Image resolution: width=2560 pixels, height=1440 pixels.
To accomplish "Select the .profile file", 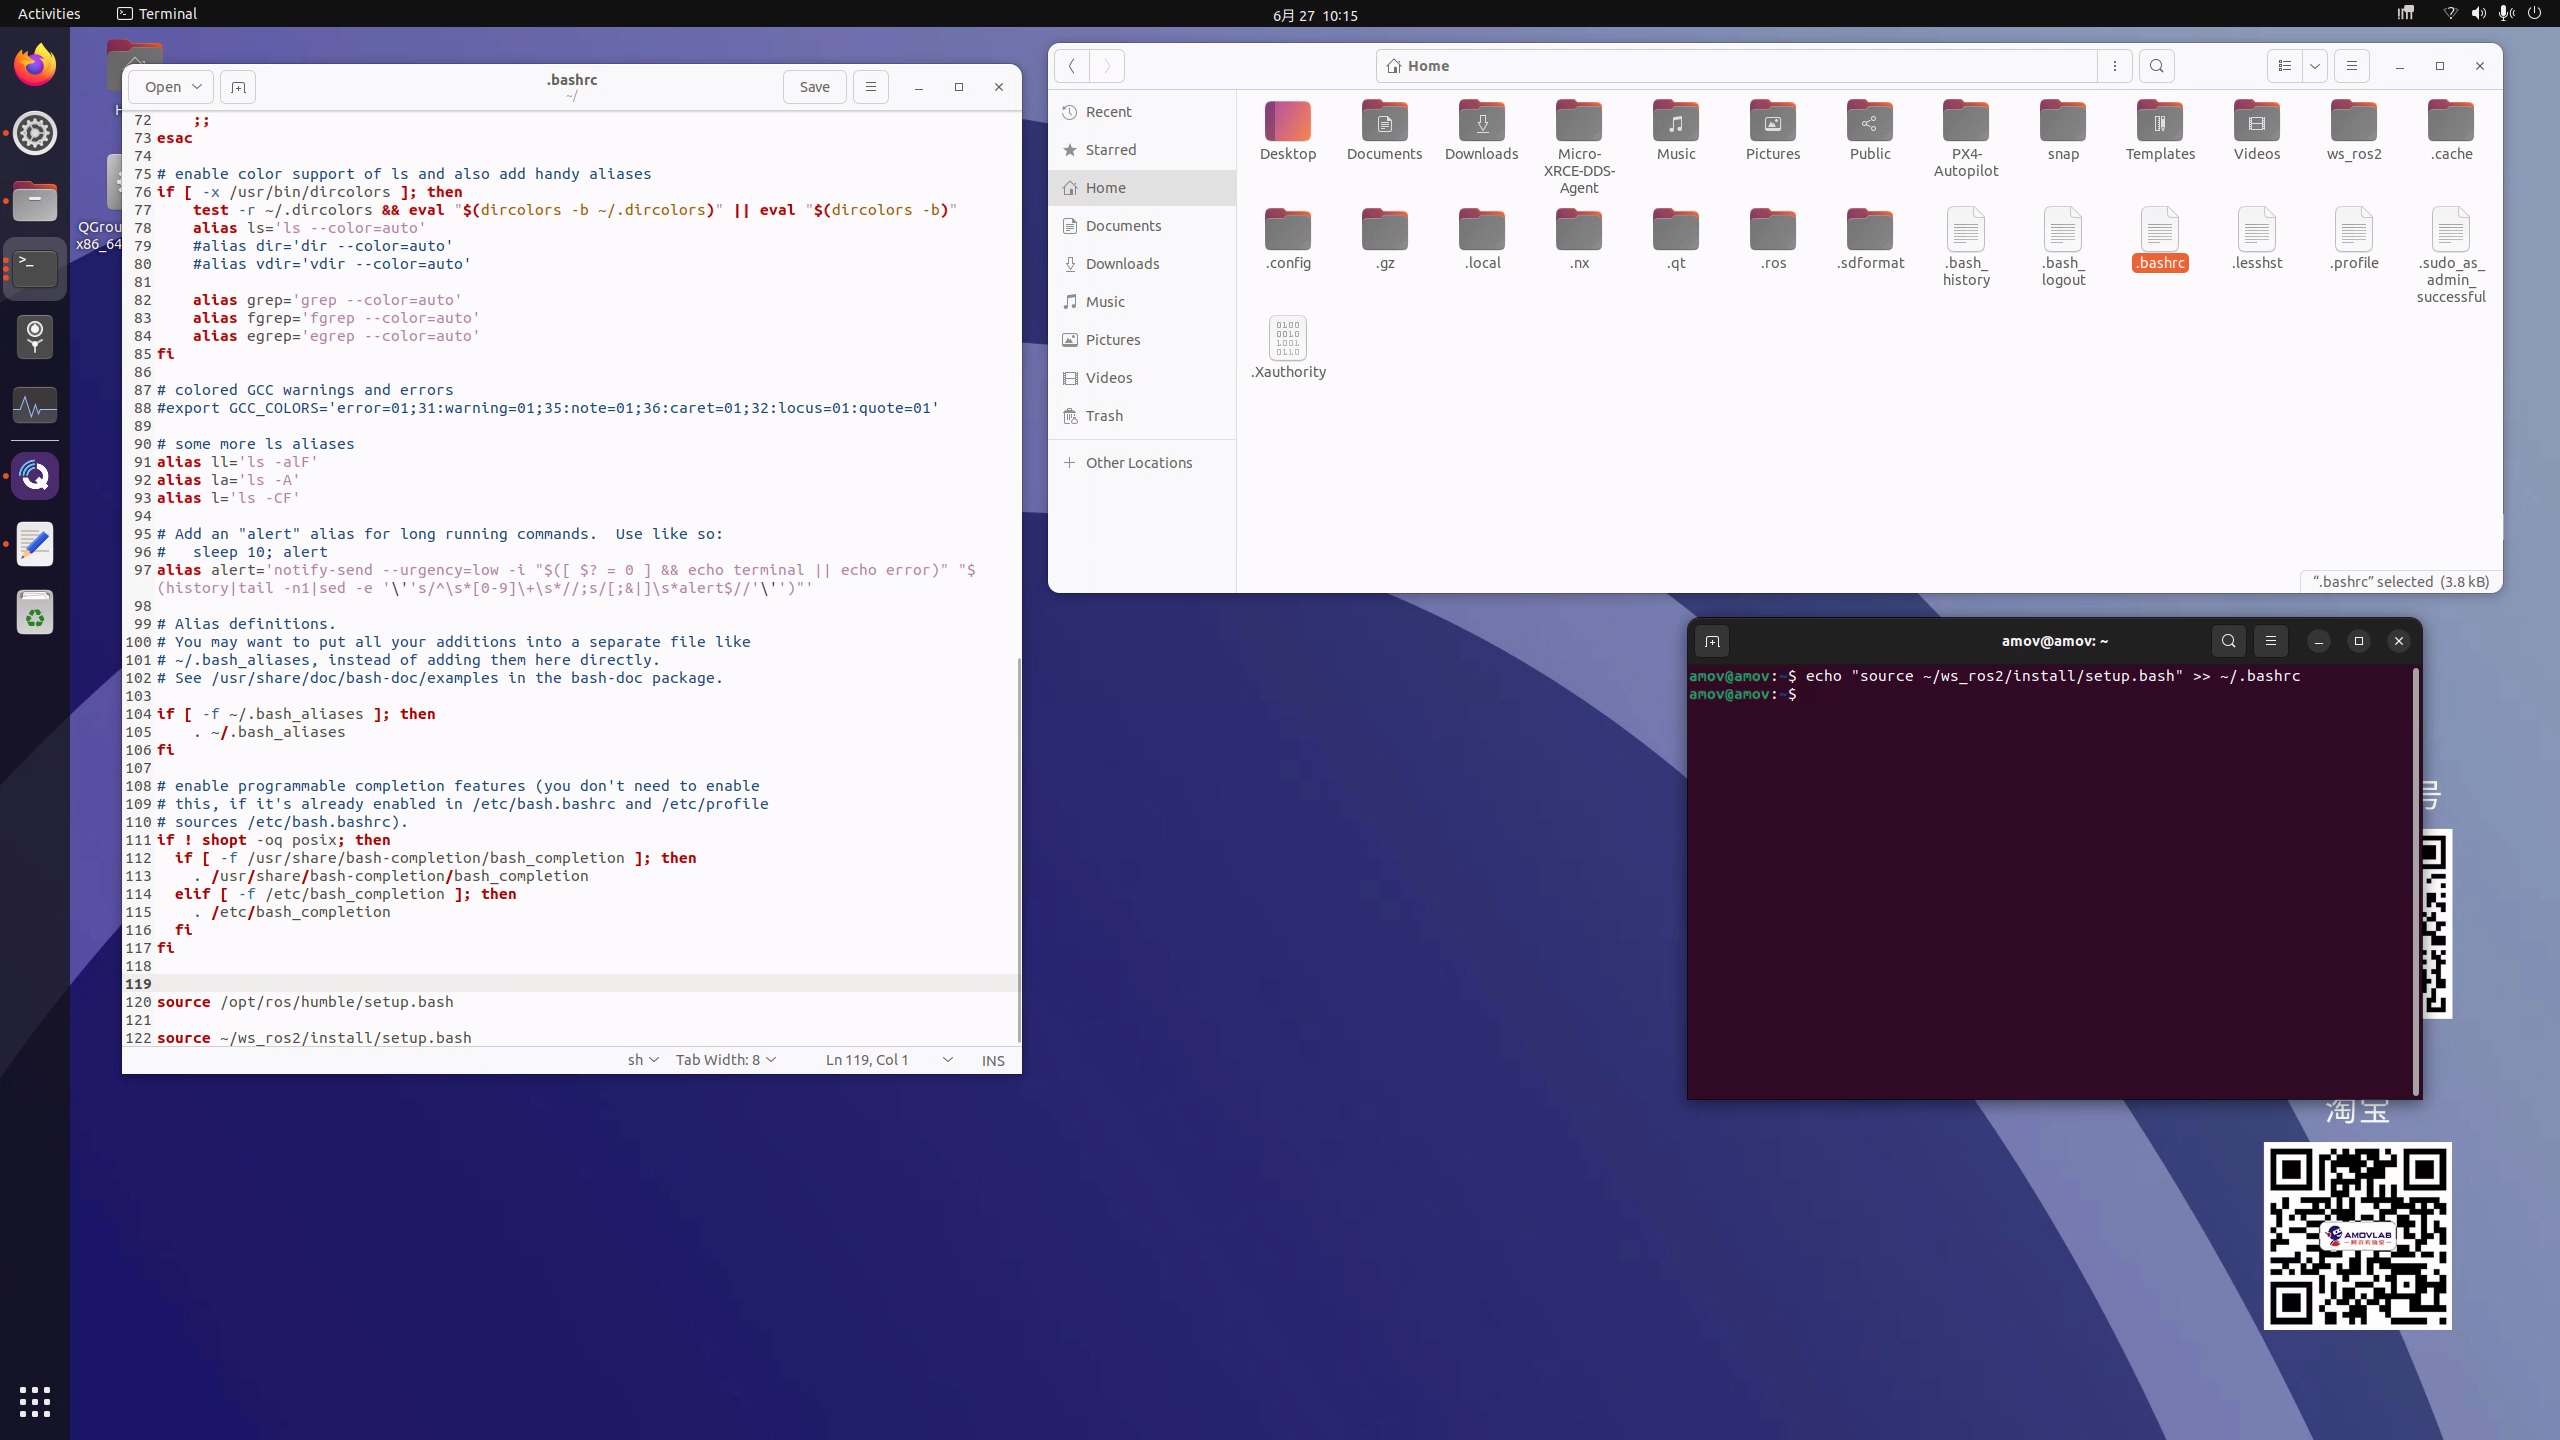I will 2354,239.
